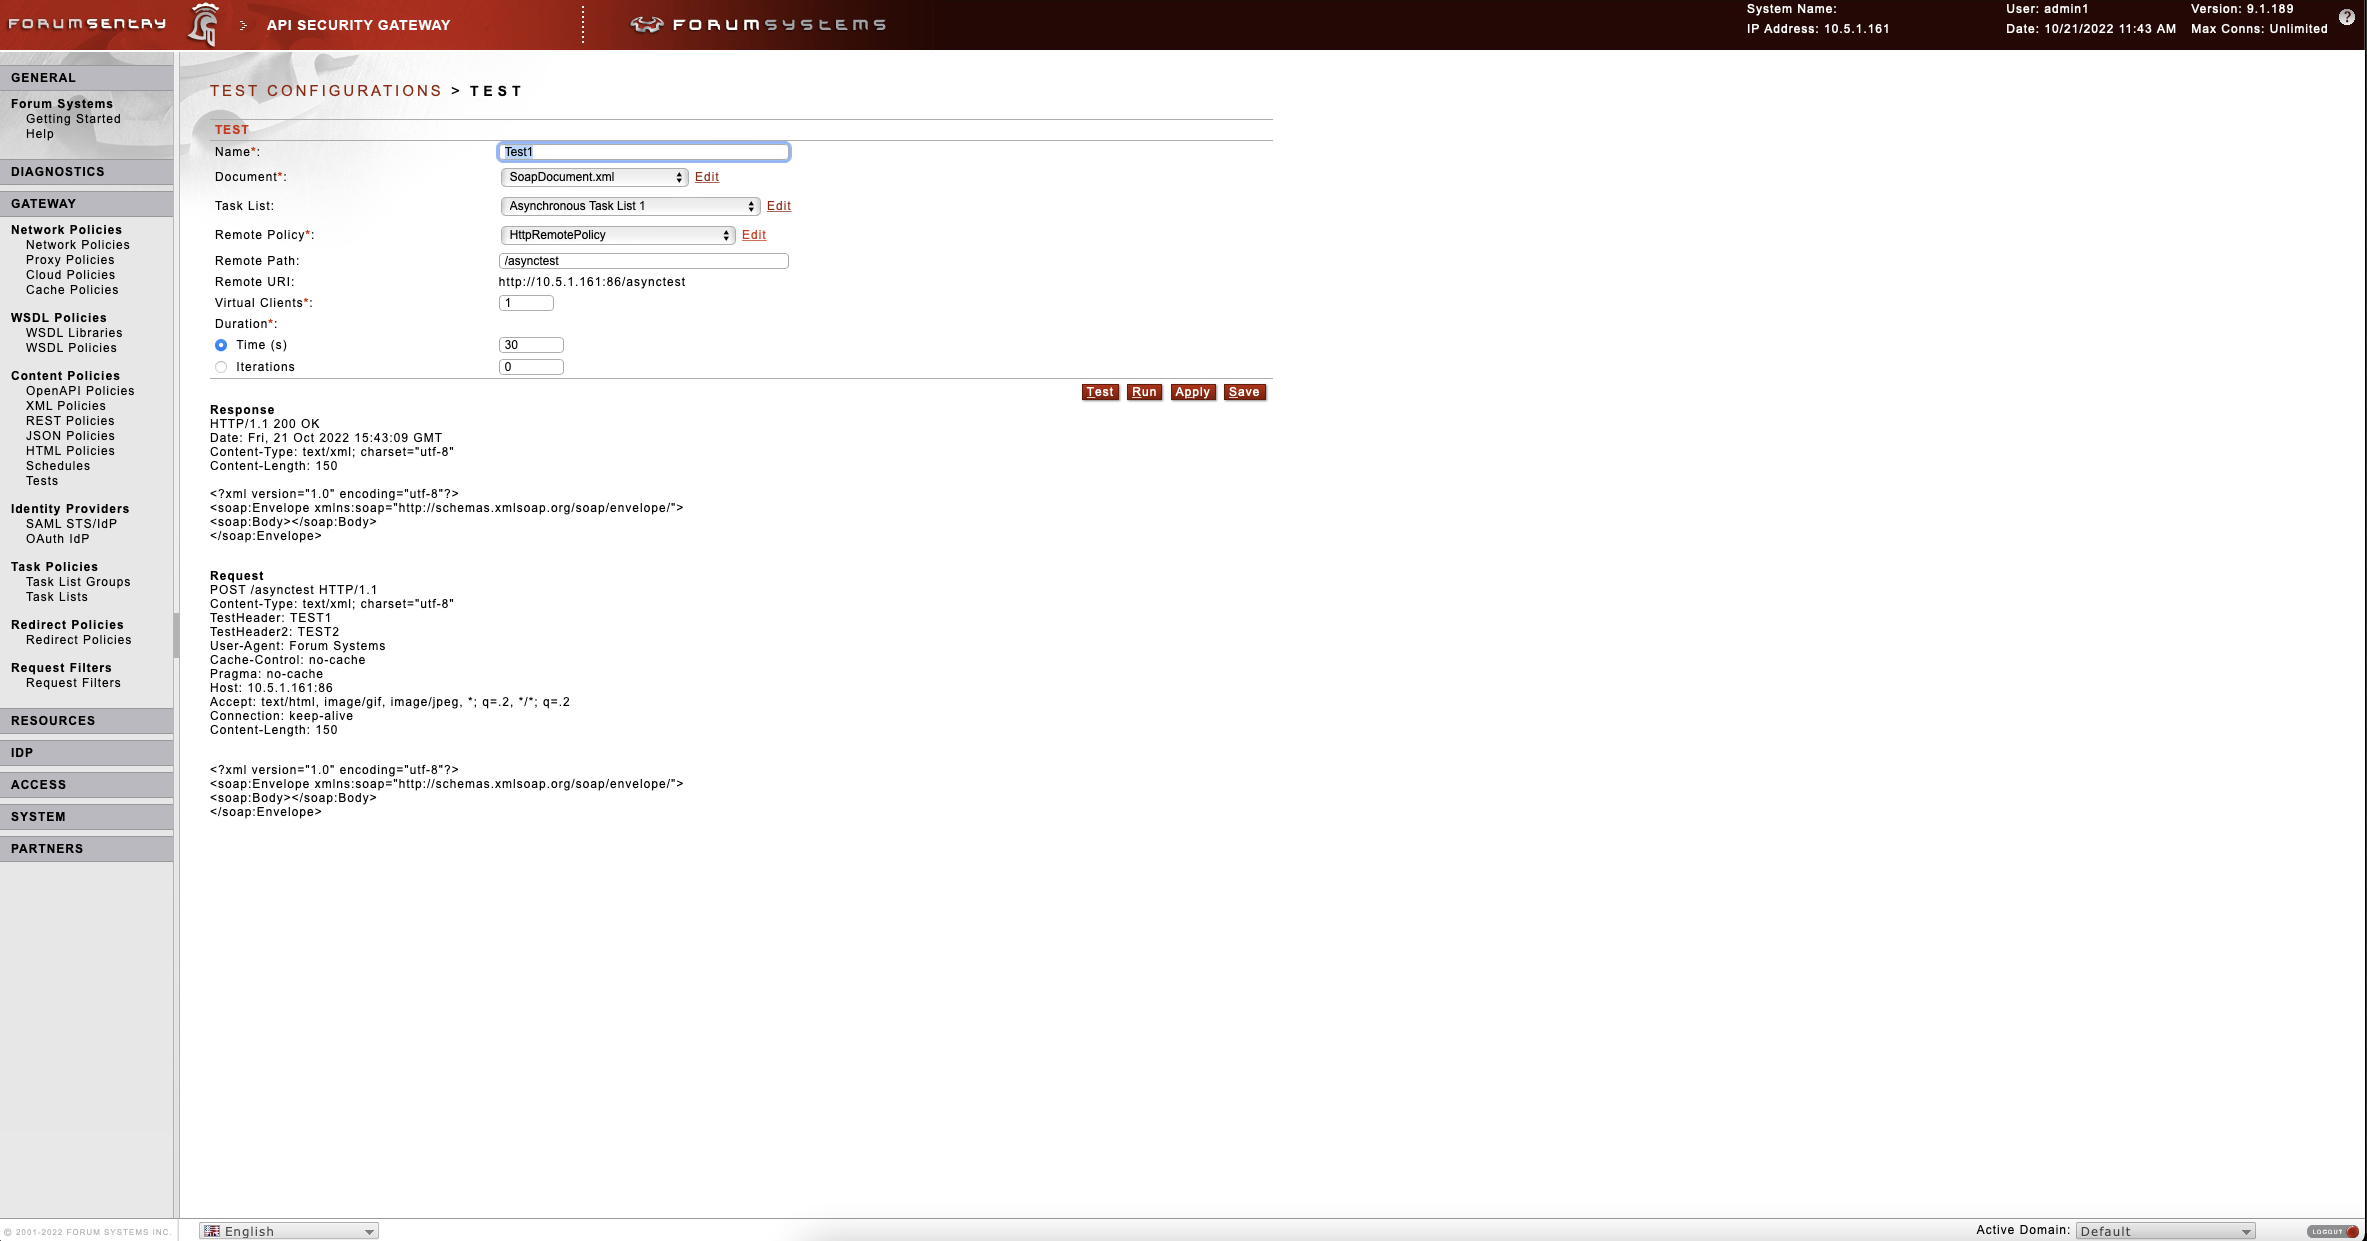Open the Active Domain Default dropdown

[2164, 1231]
